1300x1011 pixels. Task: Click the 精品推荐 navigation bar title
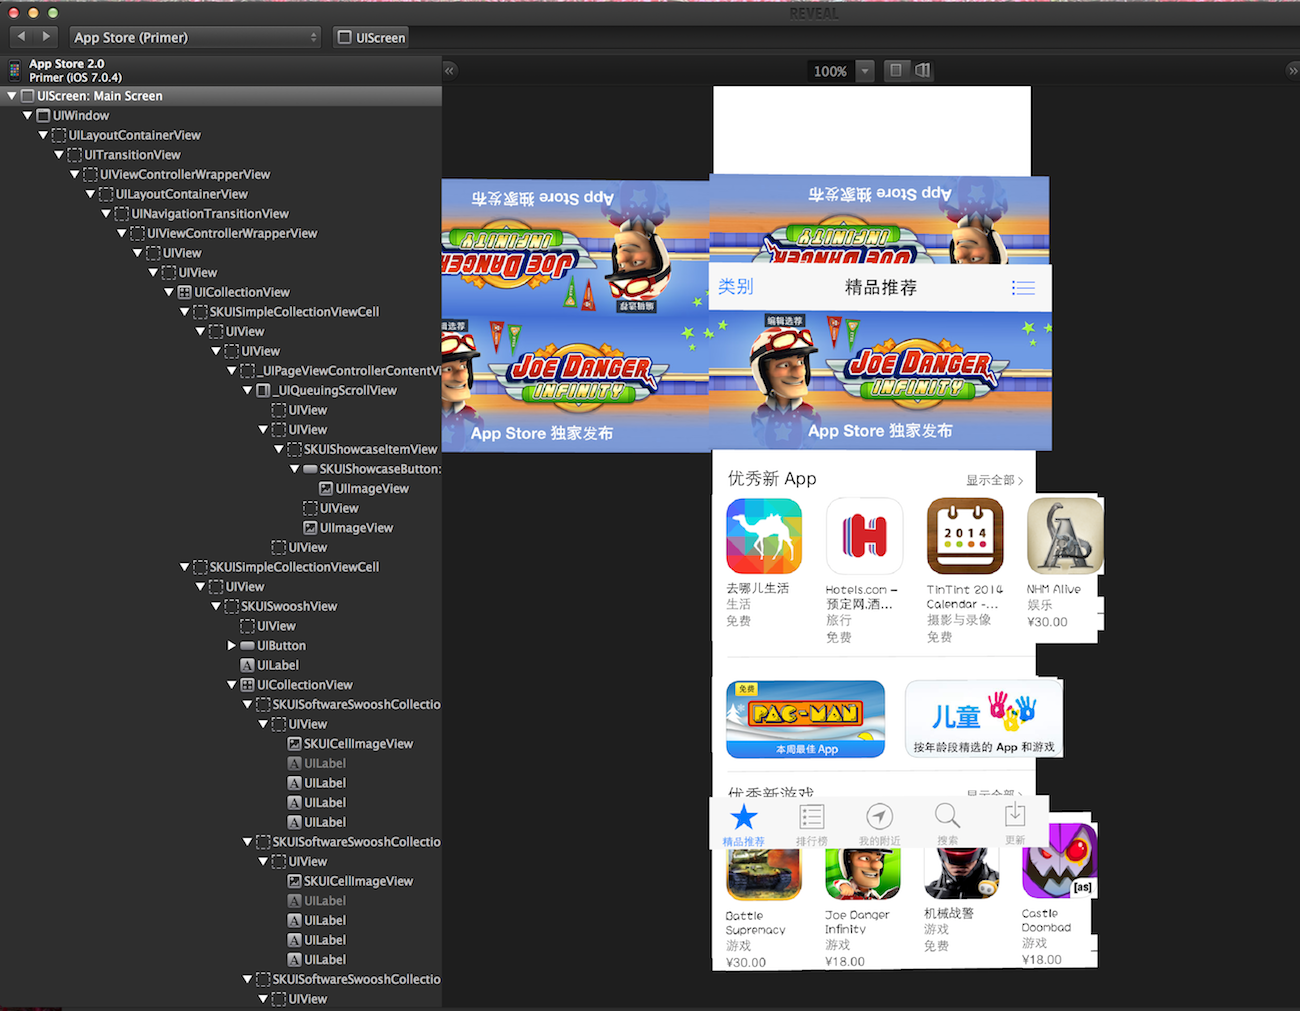[881, 288]
